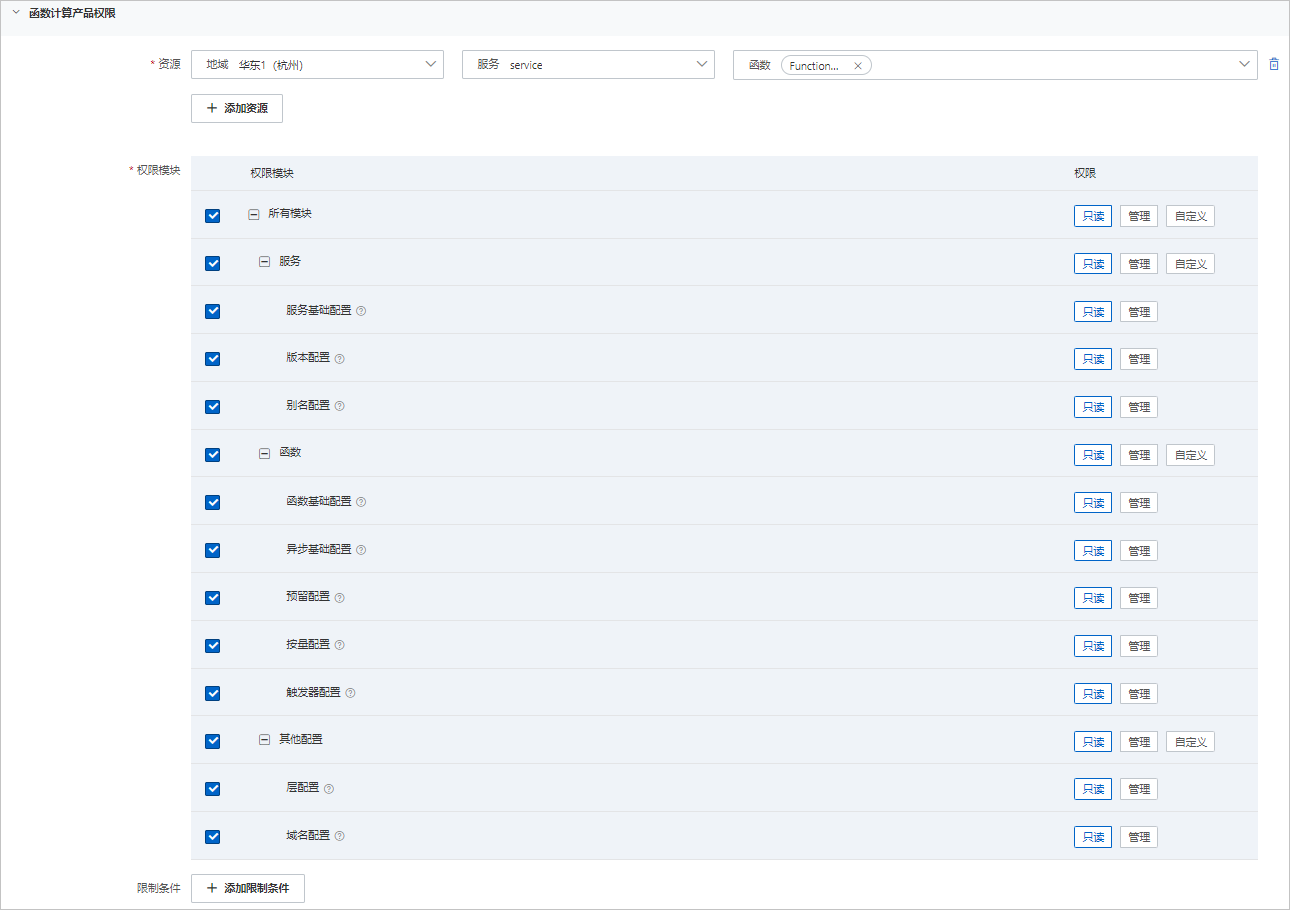Set 所有模块 permission to 只读
1290x910 pixels.
click(x=1093, y=216)
